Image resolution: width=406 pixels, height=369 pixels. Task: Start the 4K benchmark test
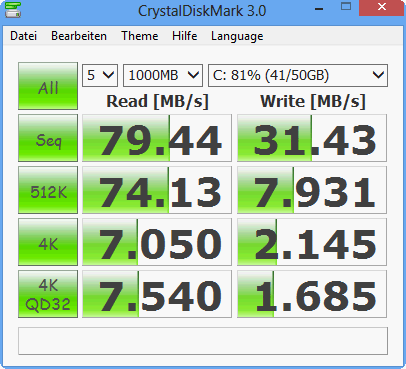[48, 242]
